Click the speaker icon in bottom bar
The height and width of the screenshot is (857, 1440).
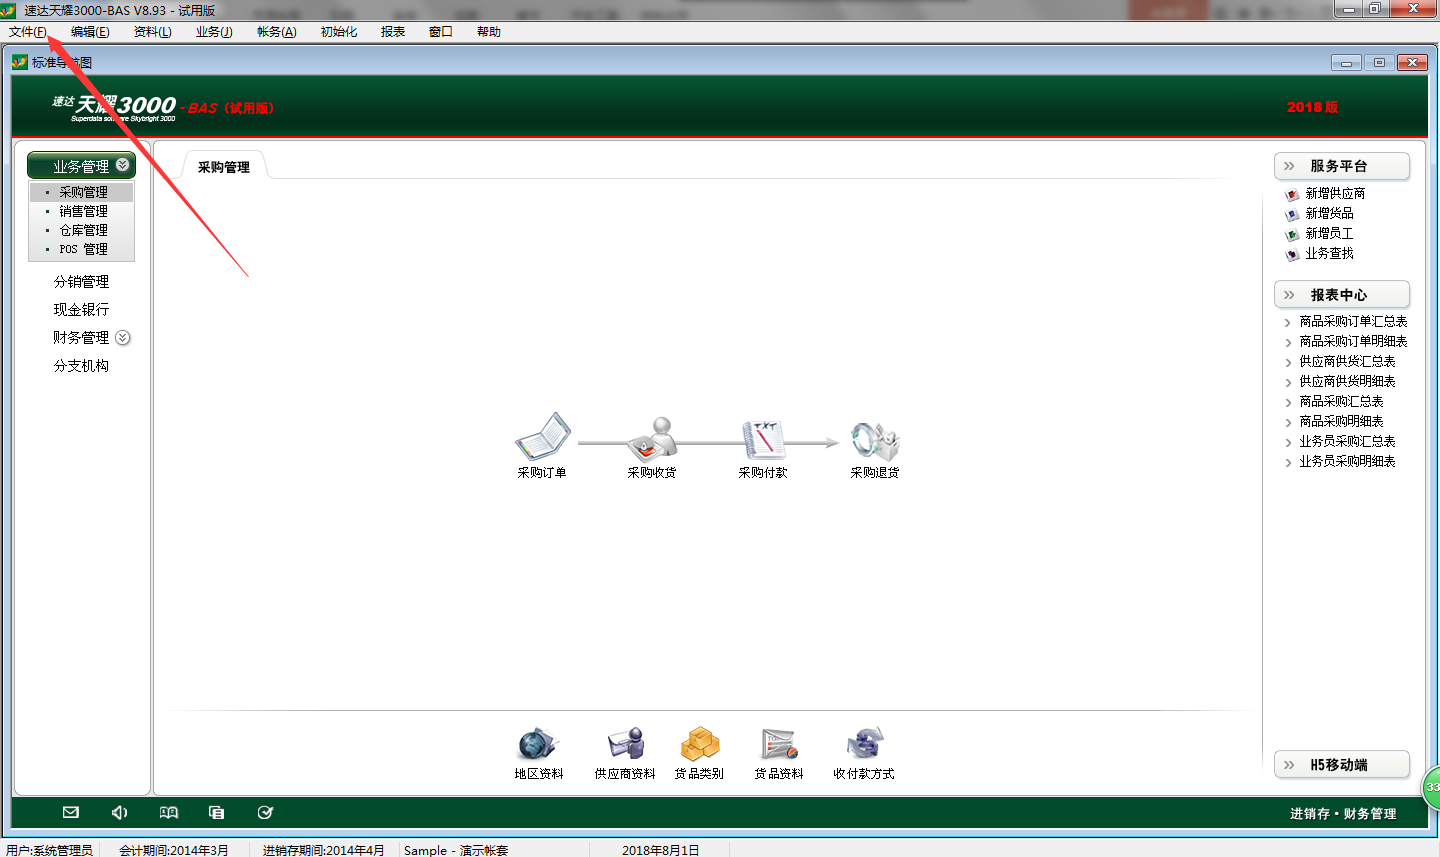coord(120,813)
